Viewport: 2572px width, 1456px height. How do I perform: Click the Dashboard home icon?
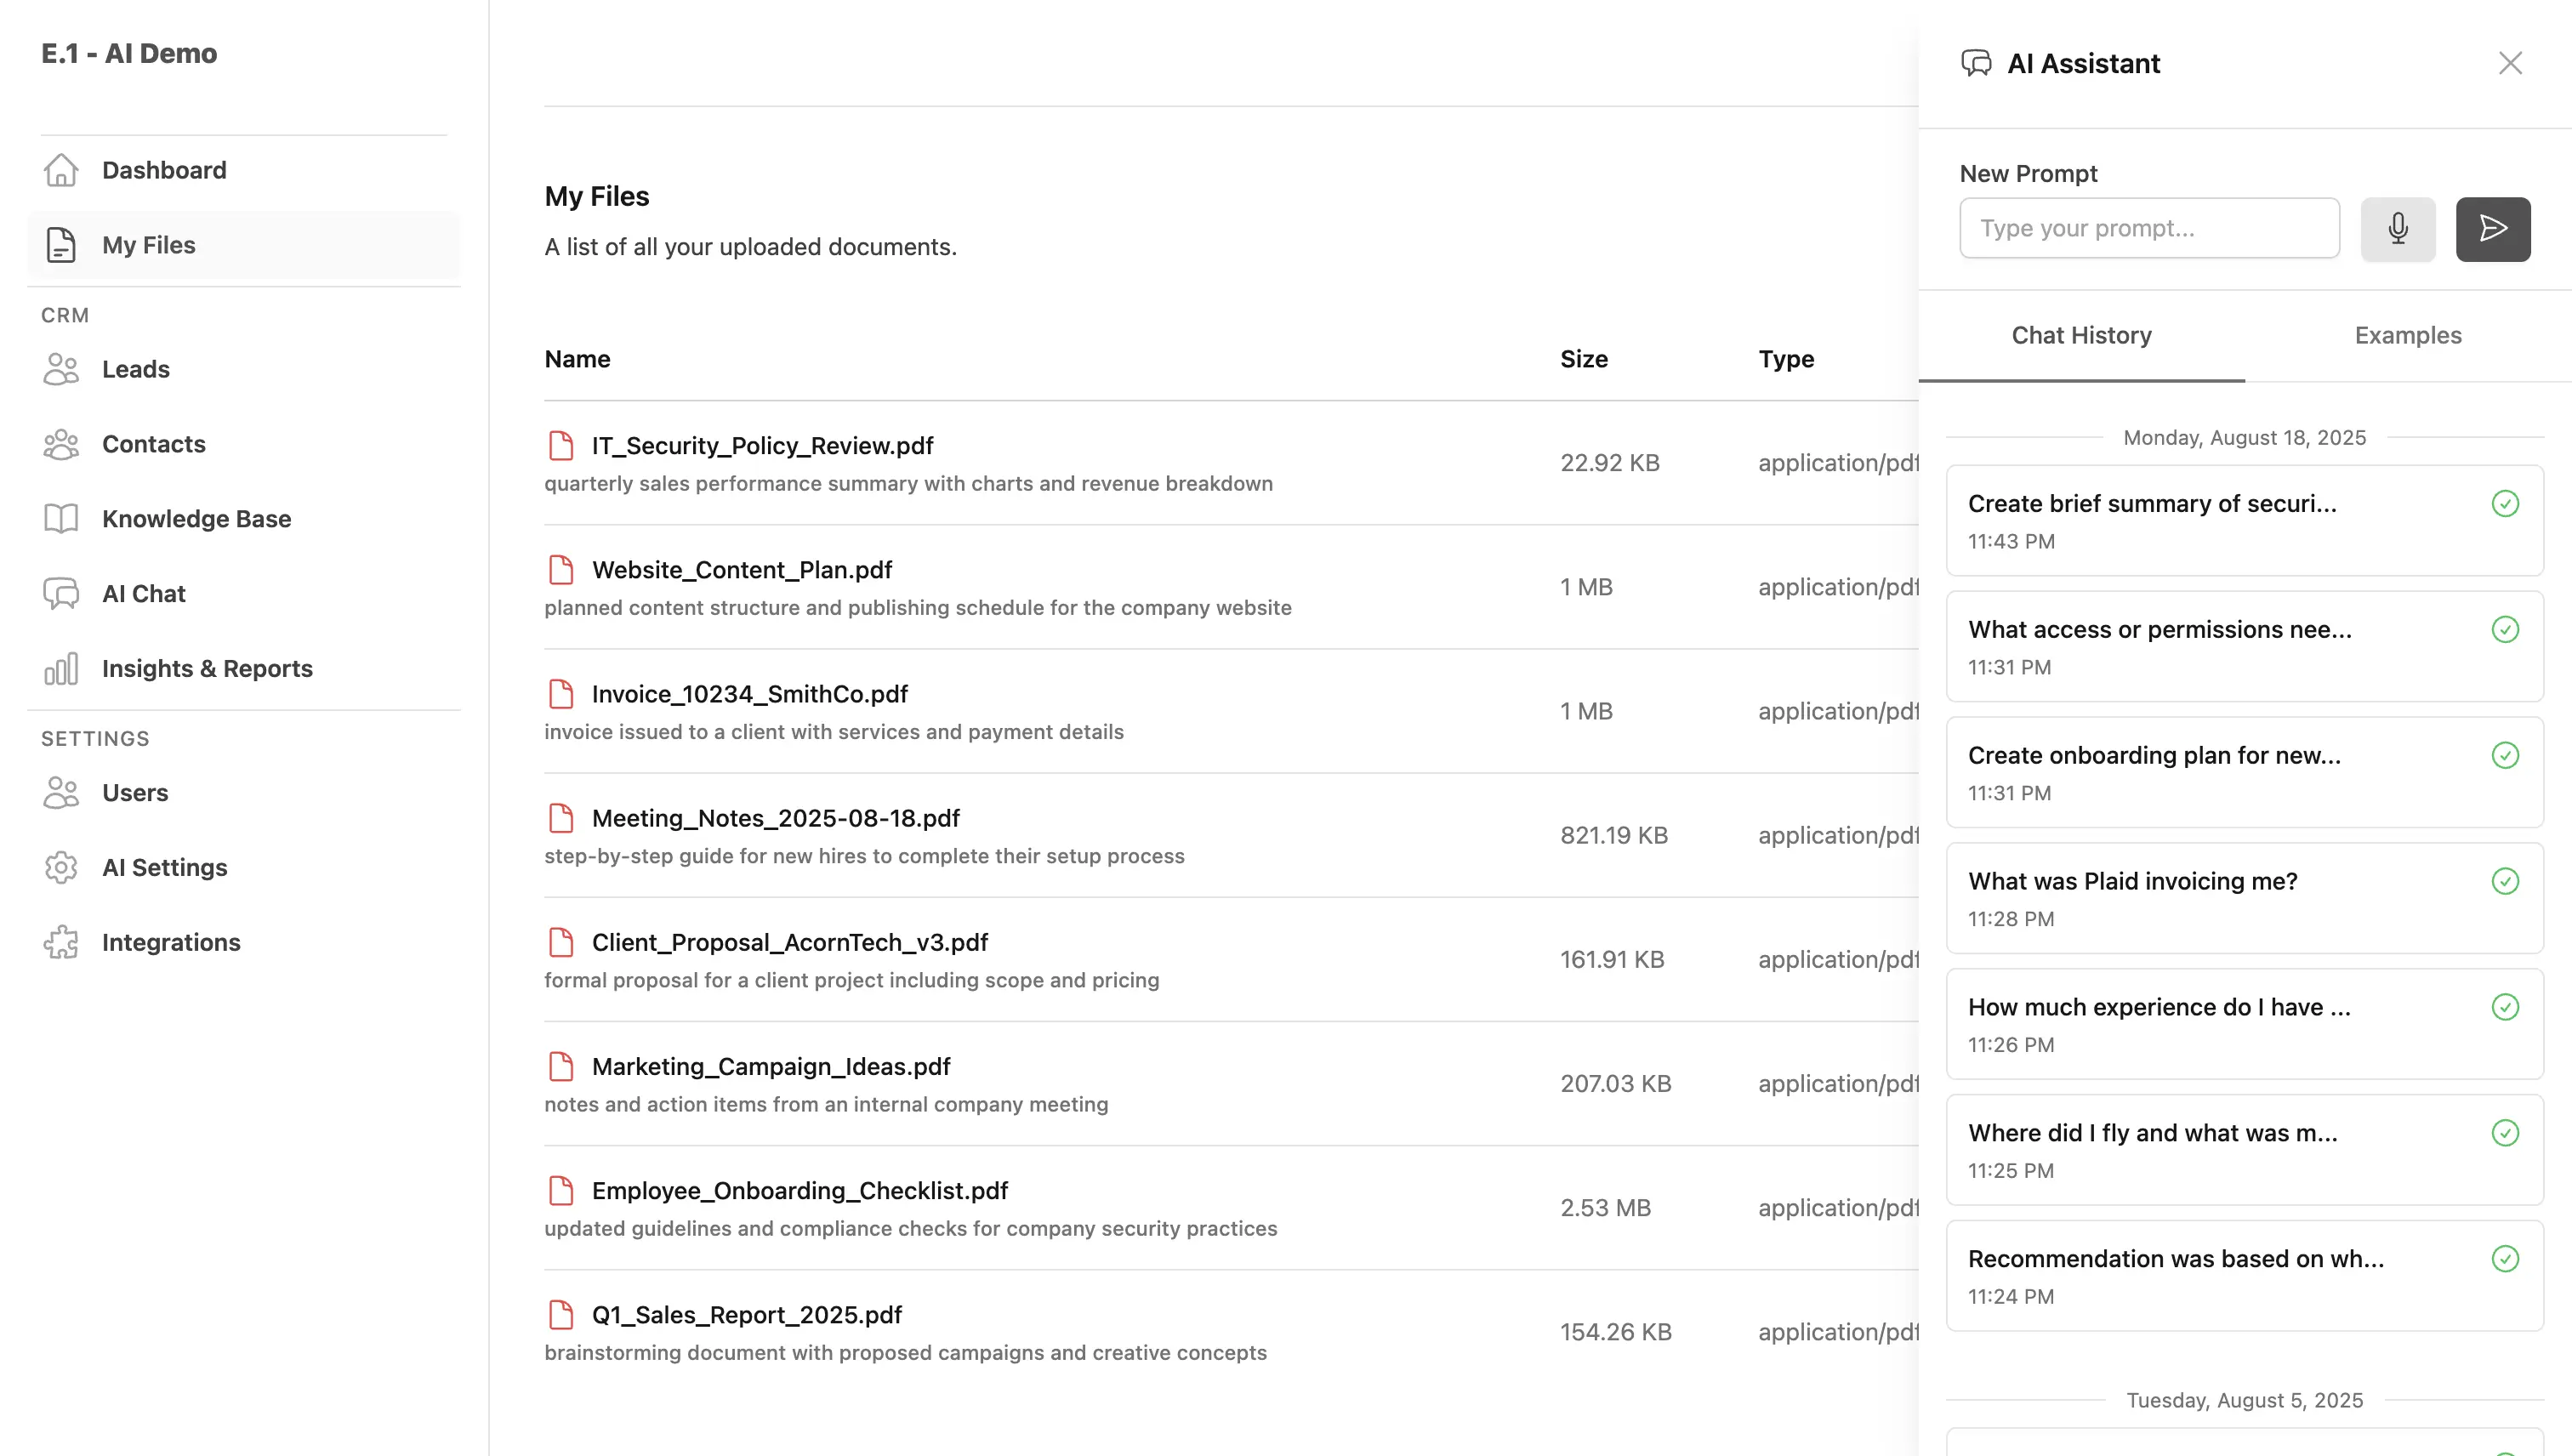click(x=61, y=170)
